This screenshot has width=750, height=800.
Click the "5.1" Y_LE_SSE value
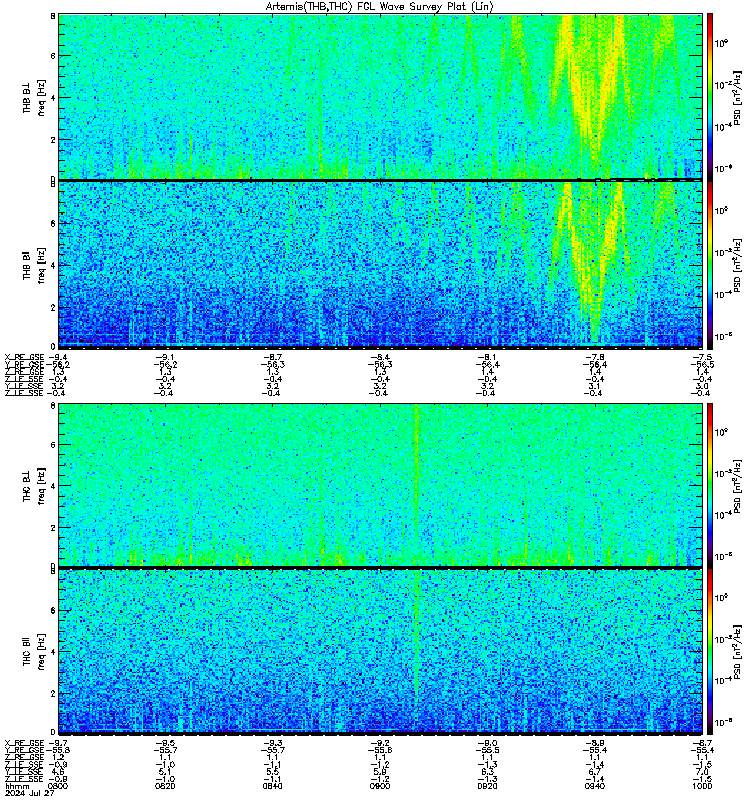pyautogui.click(x=165, y=772)
